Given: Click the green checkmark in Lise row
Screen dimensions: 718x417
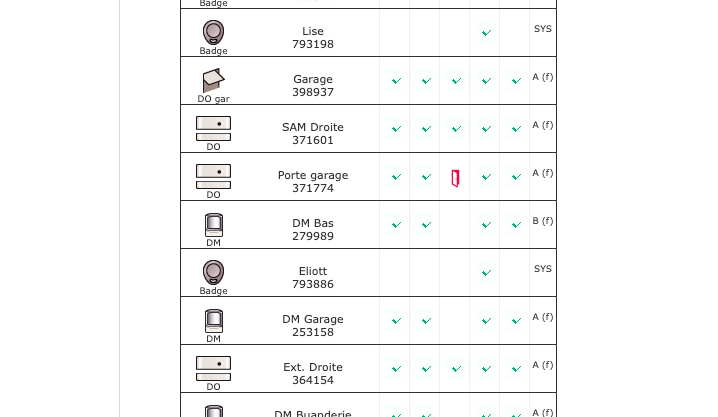Looking at the screenshot, I should (486, 33).
